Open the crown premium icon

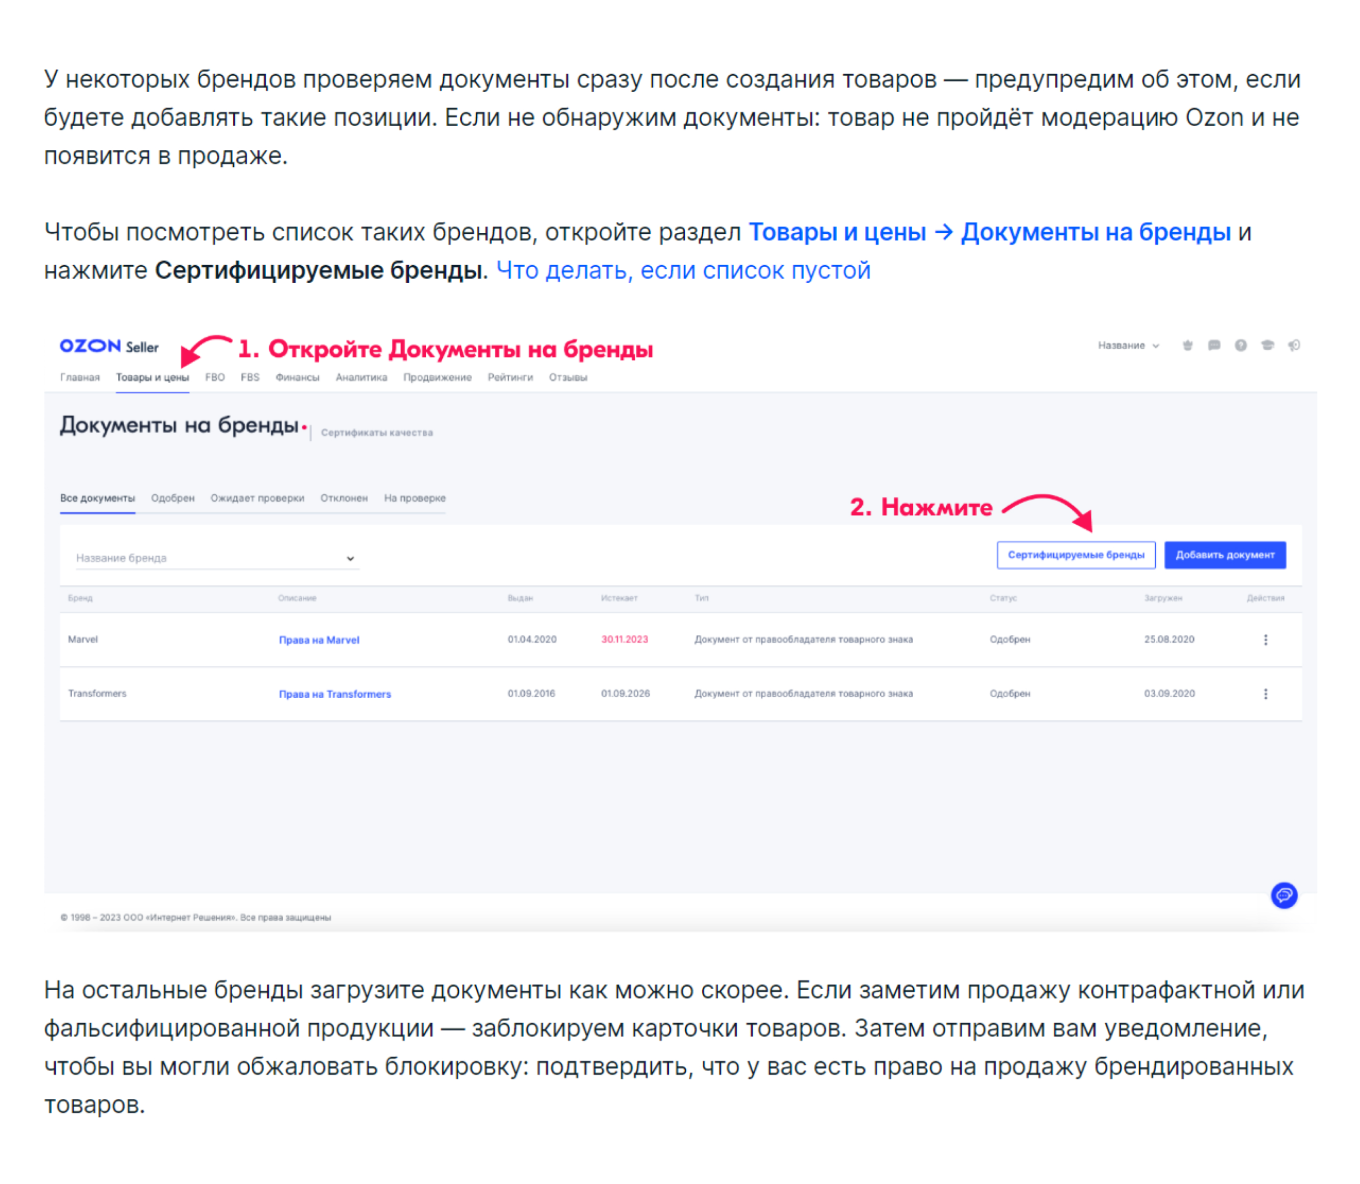point(1187,345)
